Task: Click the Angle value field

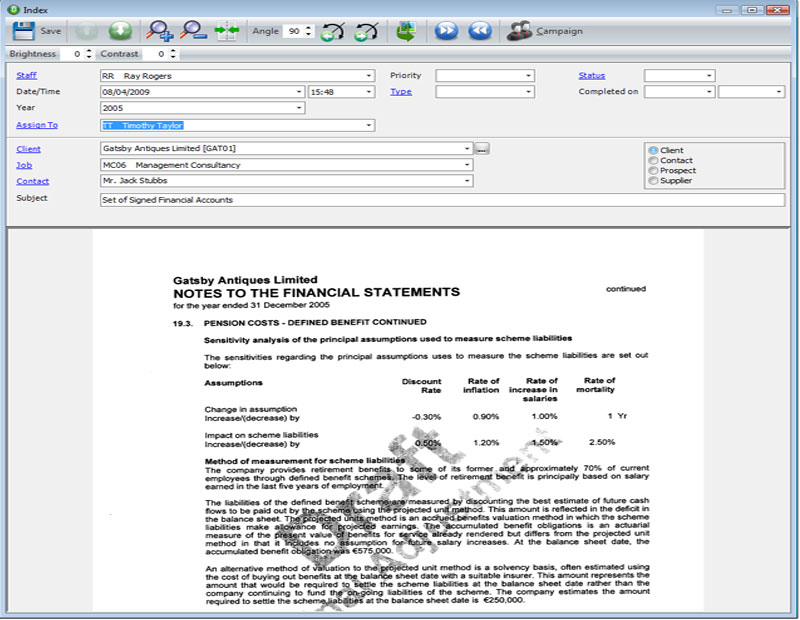Action: click(294, 31)
